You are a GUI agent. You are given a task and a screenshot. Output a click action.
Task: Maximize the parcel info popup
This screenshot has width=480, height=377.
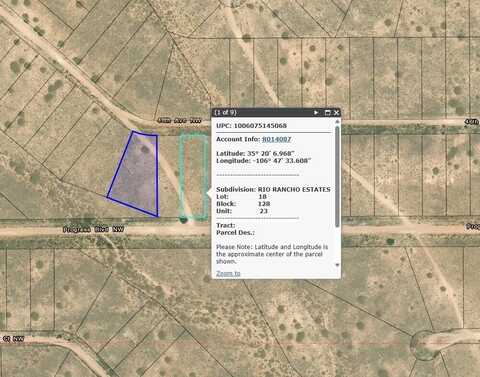click(328, 113)
